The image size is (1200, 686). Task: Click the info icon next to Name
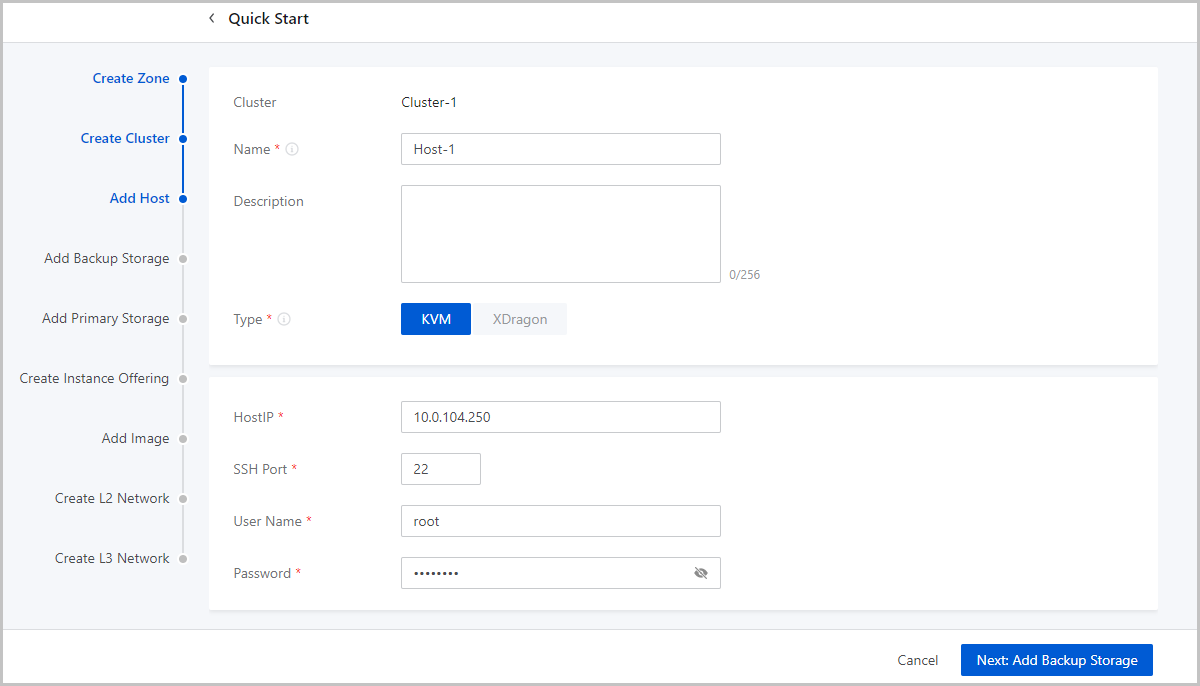(x=292, y=149)
